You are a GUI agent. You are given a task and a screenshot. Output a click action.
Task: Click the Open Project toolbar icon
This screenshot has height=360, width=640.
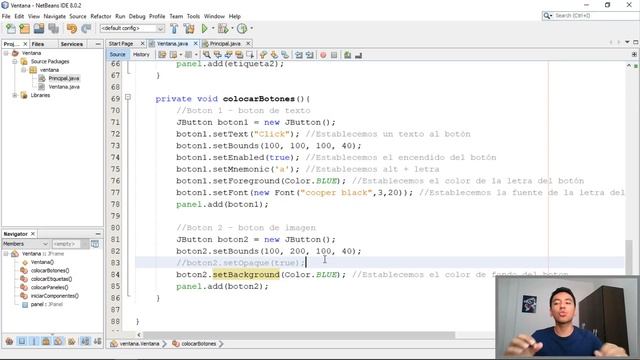point(39,29)
